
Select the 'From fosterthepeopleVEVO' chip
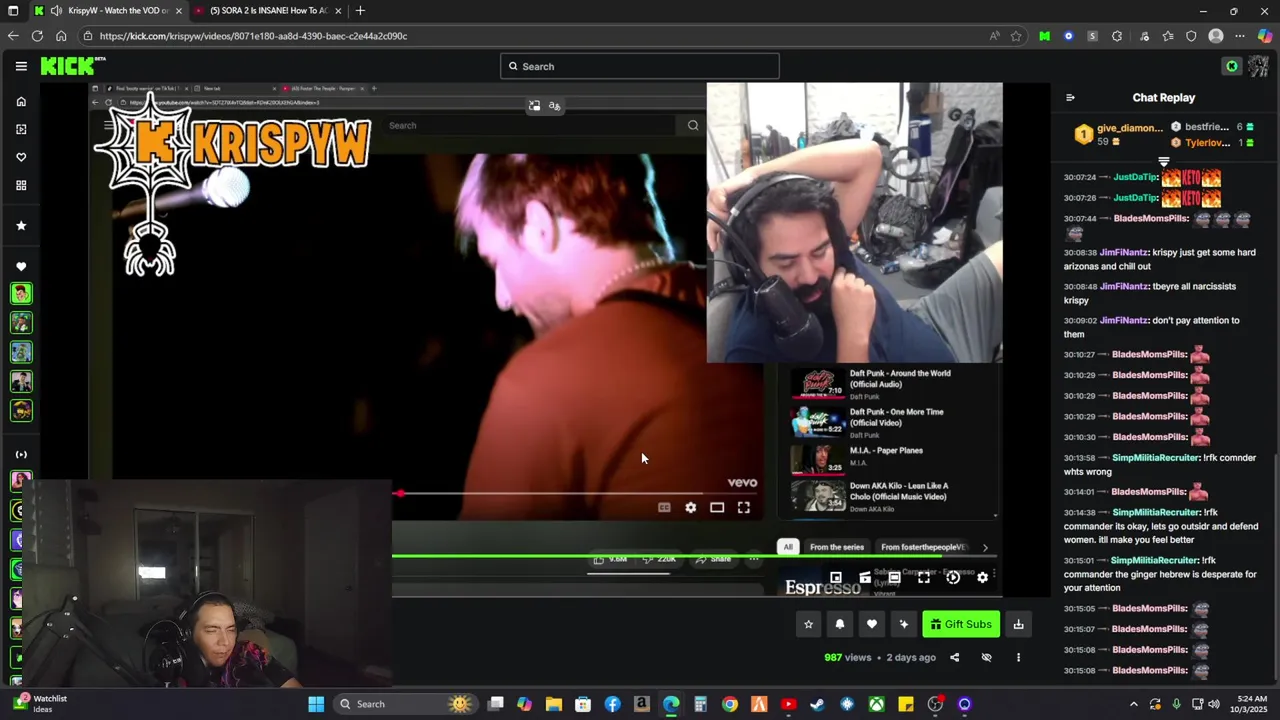click(x=923, y=547)
